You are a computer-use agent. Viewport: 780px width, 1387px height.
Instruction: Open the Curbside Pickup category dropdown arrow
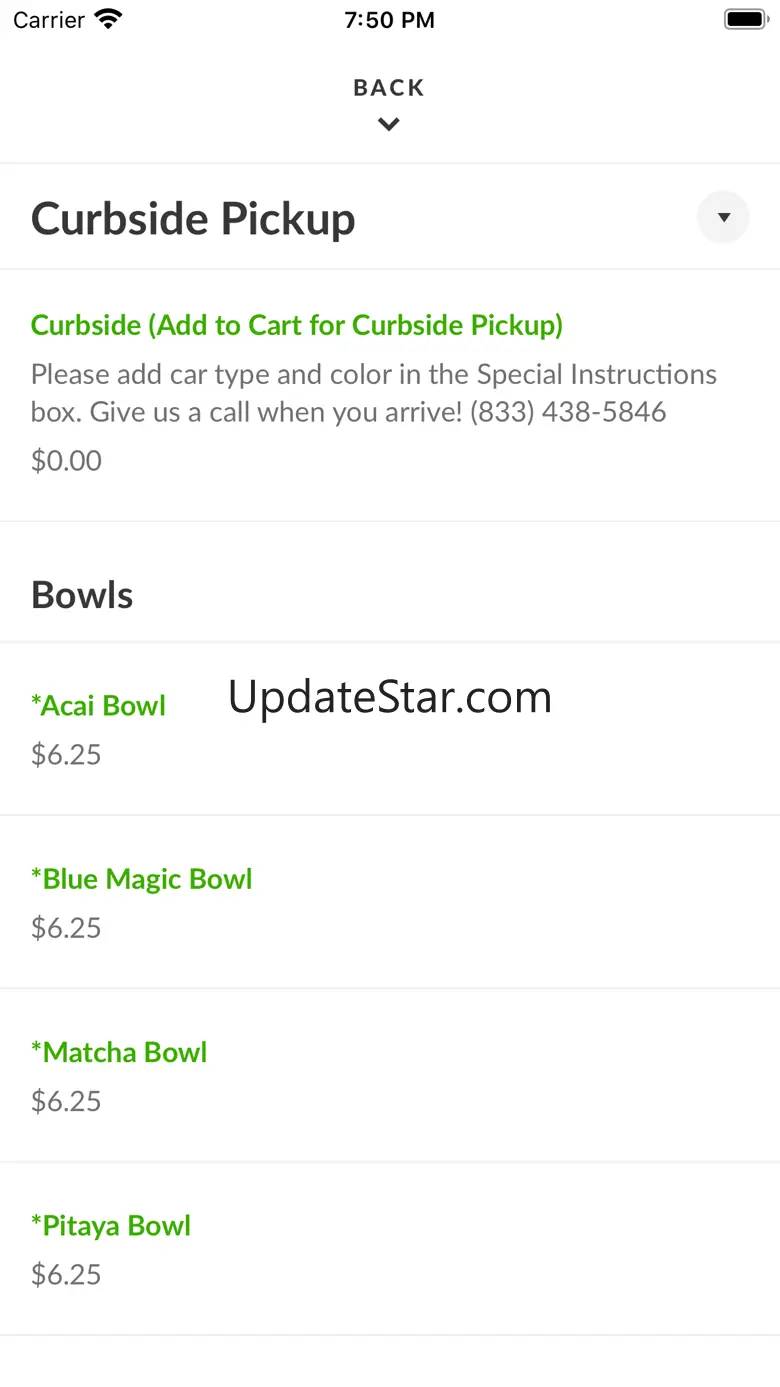point(723,217)
